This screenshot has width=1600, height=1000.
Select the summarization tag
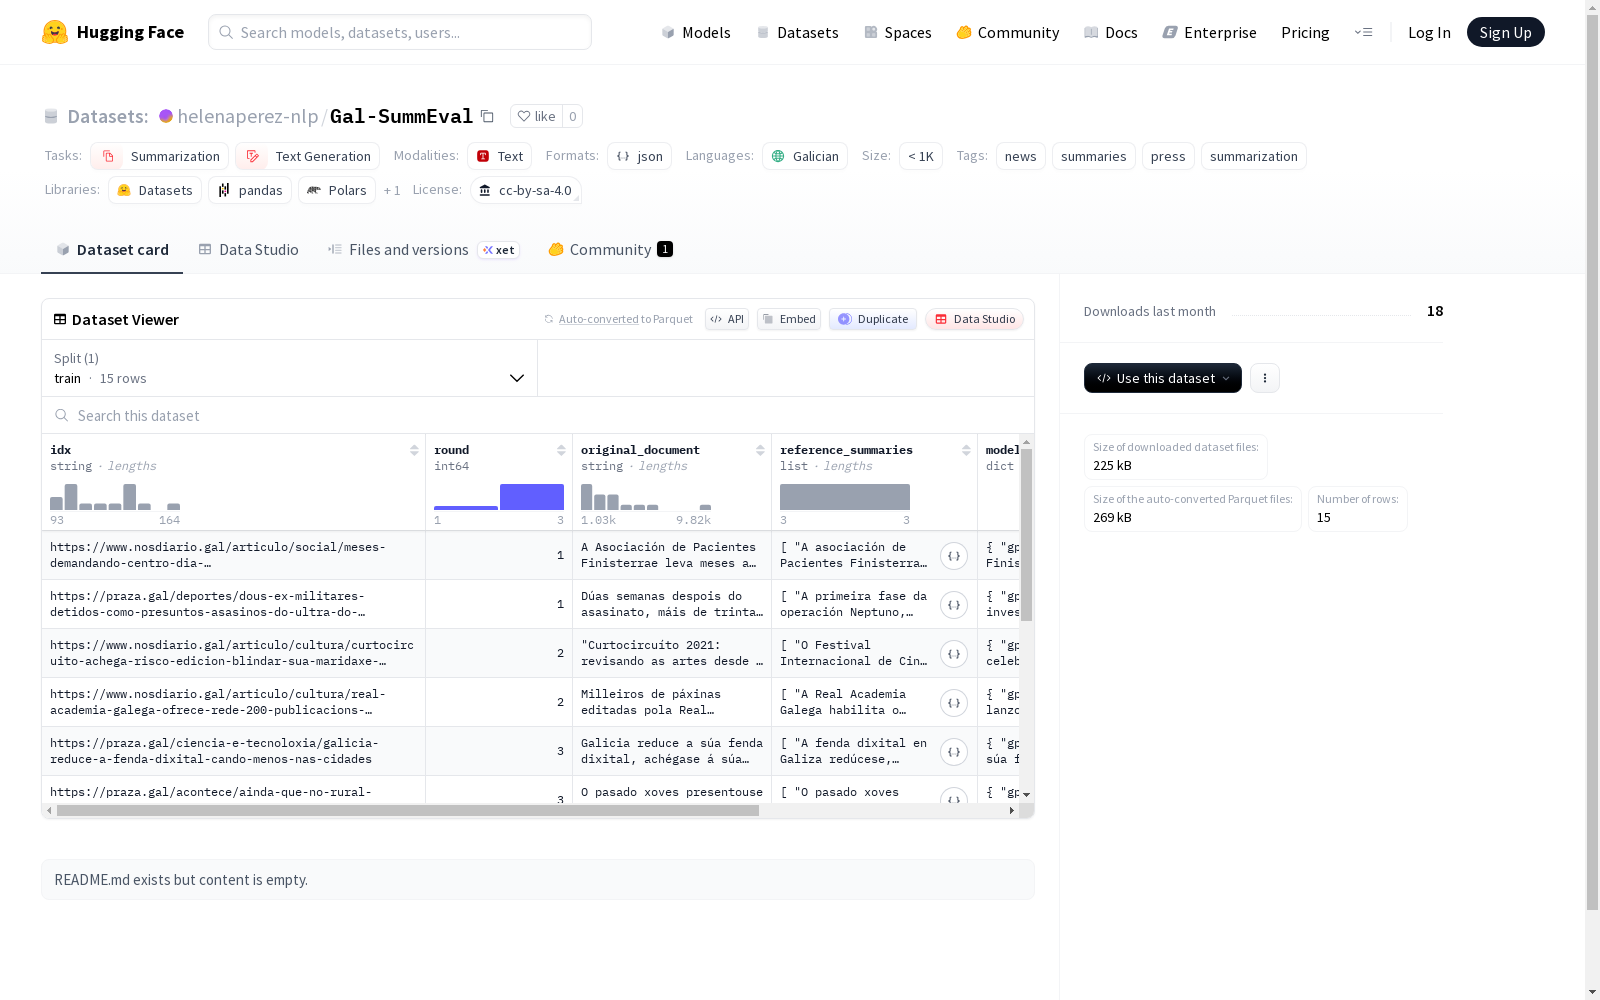tap(1254, 156)
